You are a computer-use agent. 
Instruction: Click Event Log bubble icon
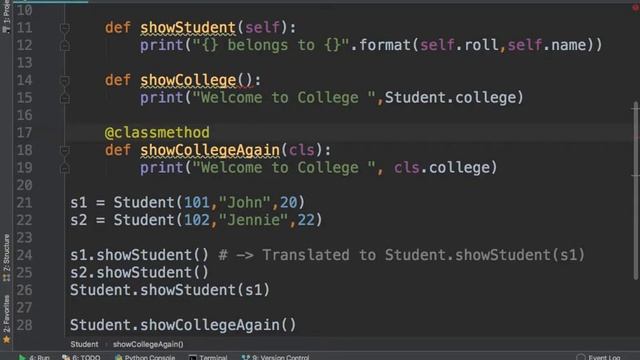point(581,357)
